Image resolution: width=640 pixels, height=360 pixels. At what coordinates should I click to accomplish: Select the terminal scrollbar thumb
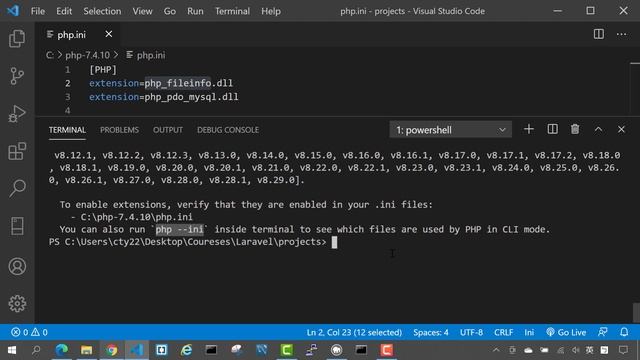coord(636,312)
